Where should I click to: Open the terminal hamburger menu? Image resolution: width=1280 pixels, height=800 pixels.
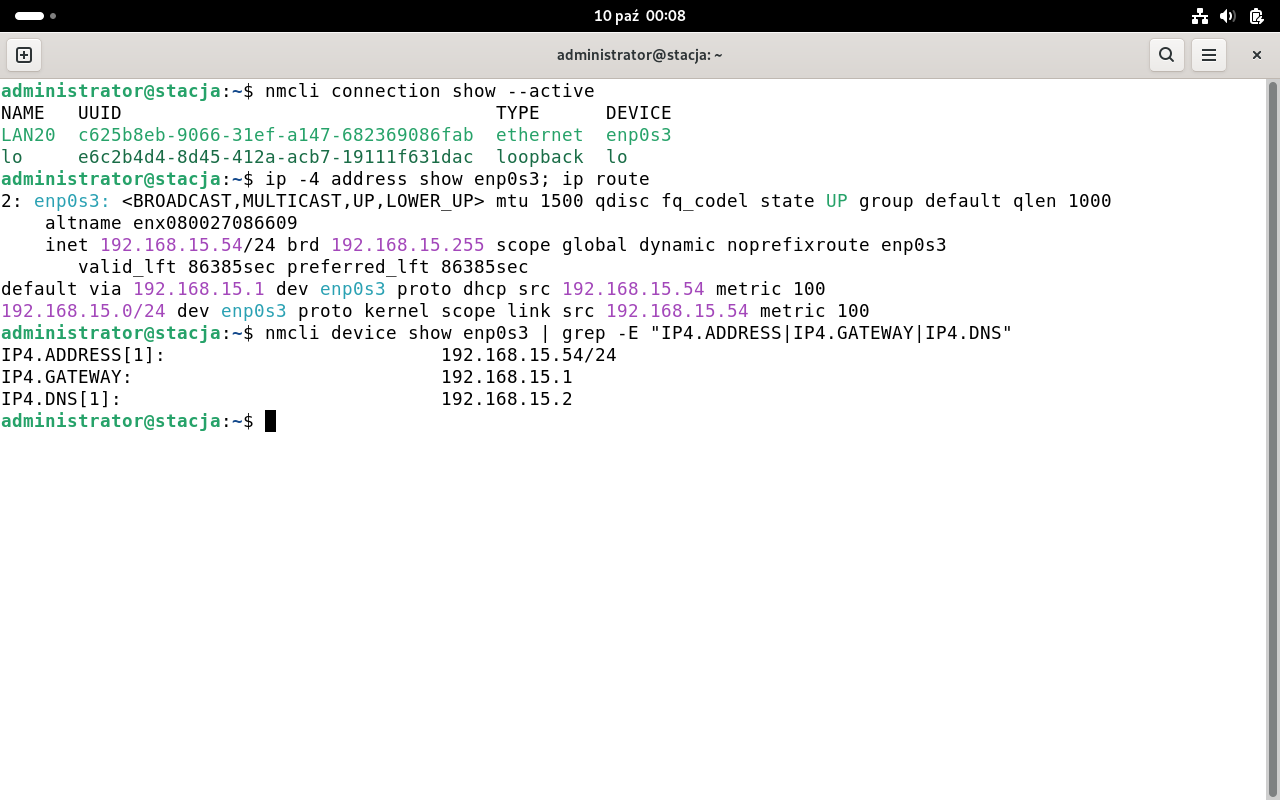[x=1209, y=55]
